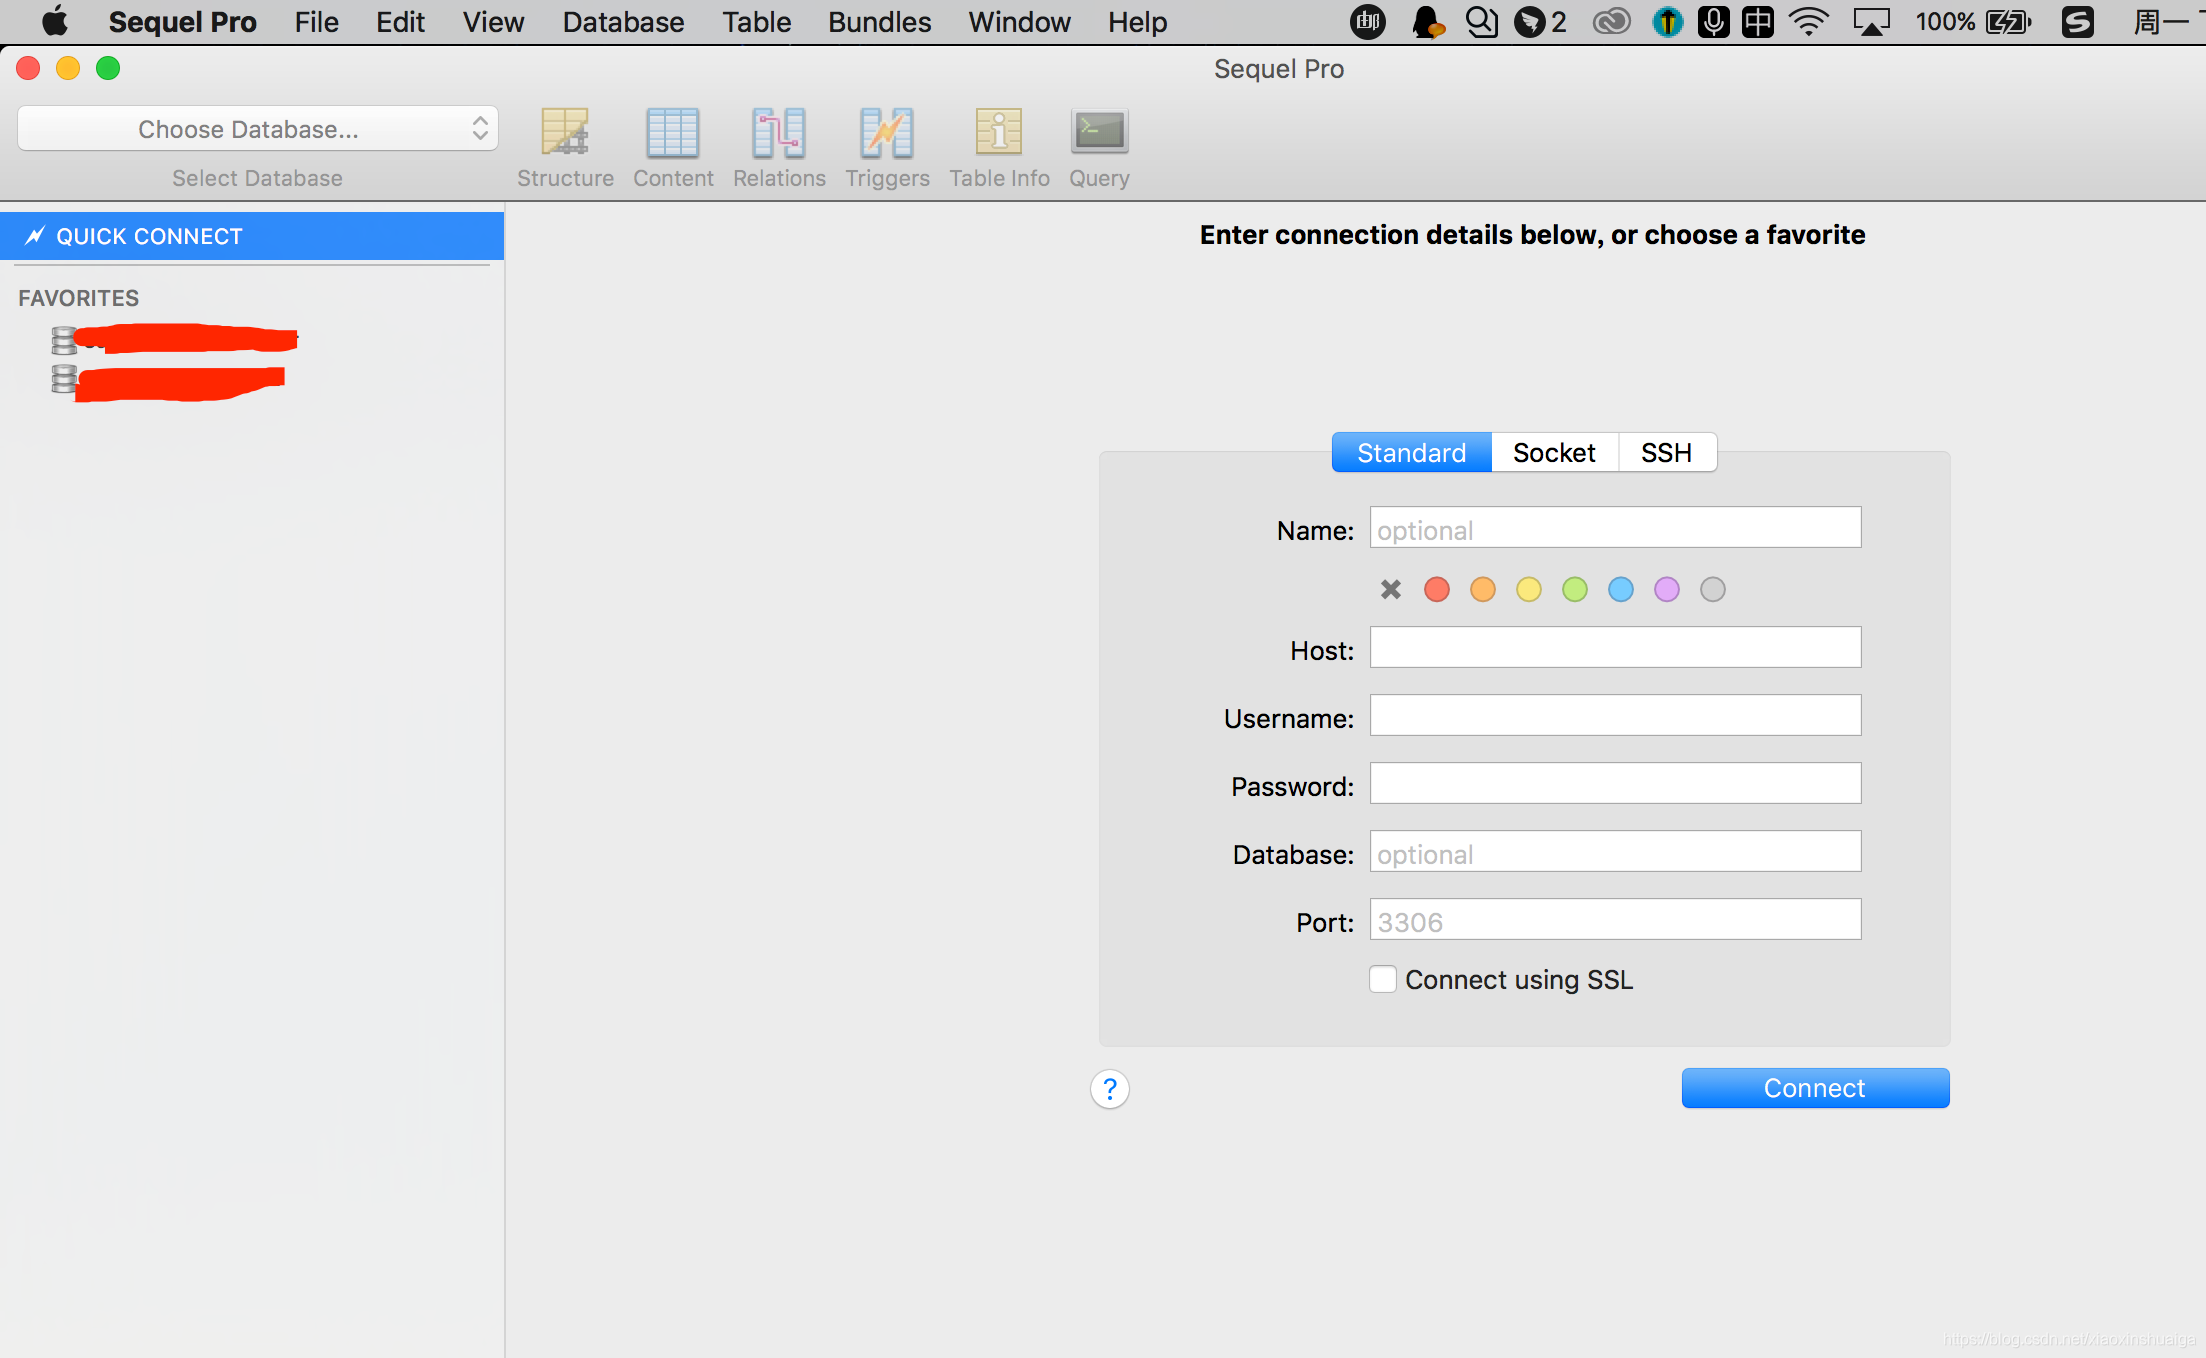Open the Bundles menu
Viewport: 2206px width, 1358px height.
[879, 22]
